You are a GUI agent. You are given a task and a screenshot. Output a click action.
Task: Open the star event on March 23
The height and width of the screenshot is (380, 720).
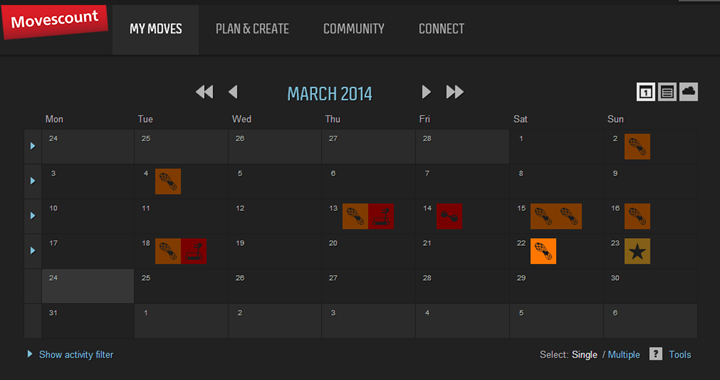637,251
